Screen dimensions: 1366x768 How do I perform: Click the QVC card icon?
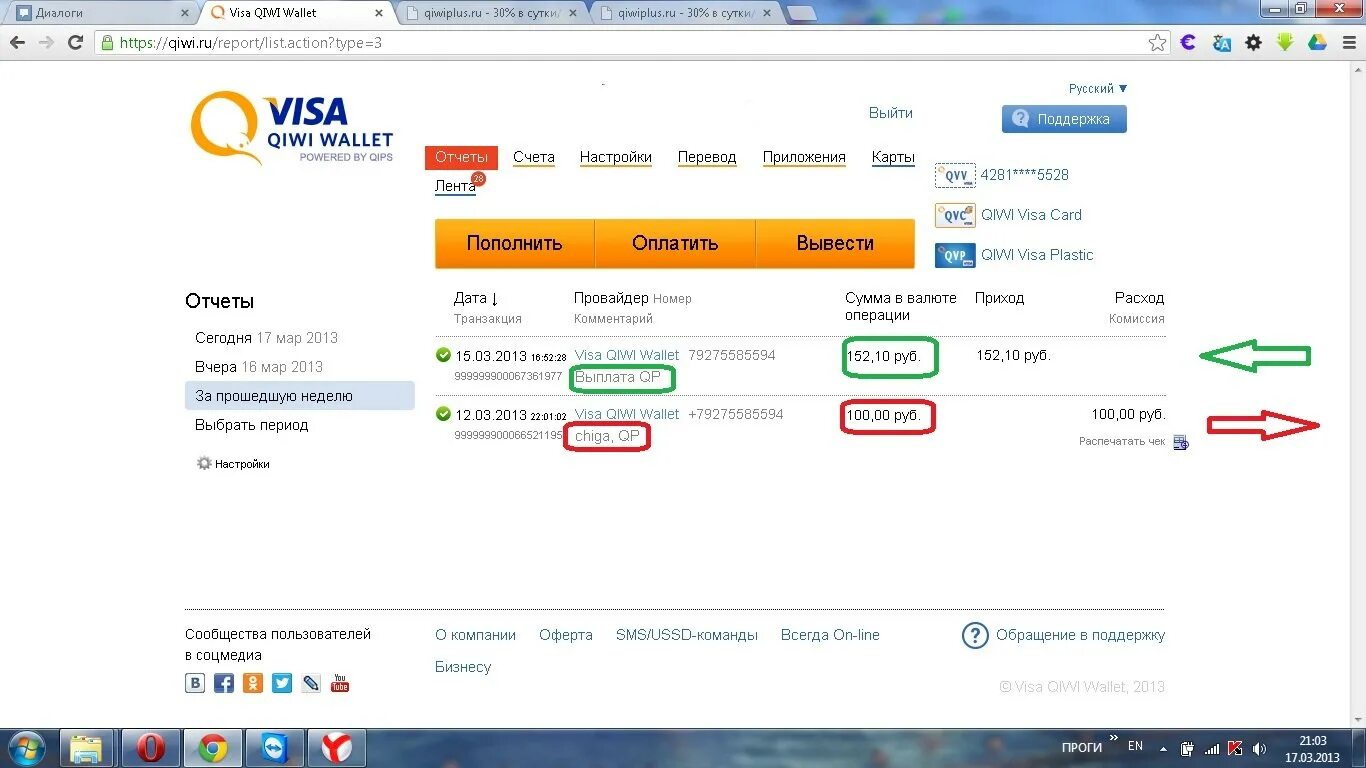tap(955, 215)
